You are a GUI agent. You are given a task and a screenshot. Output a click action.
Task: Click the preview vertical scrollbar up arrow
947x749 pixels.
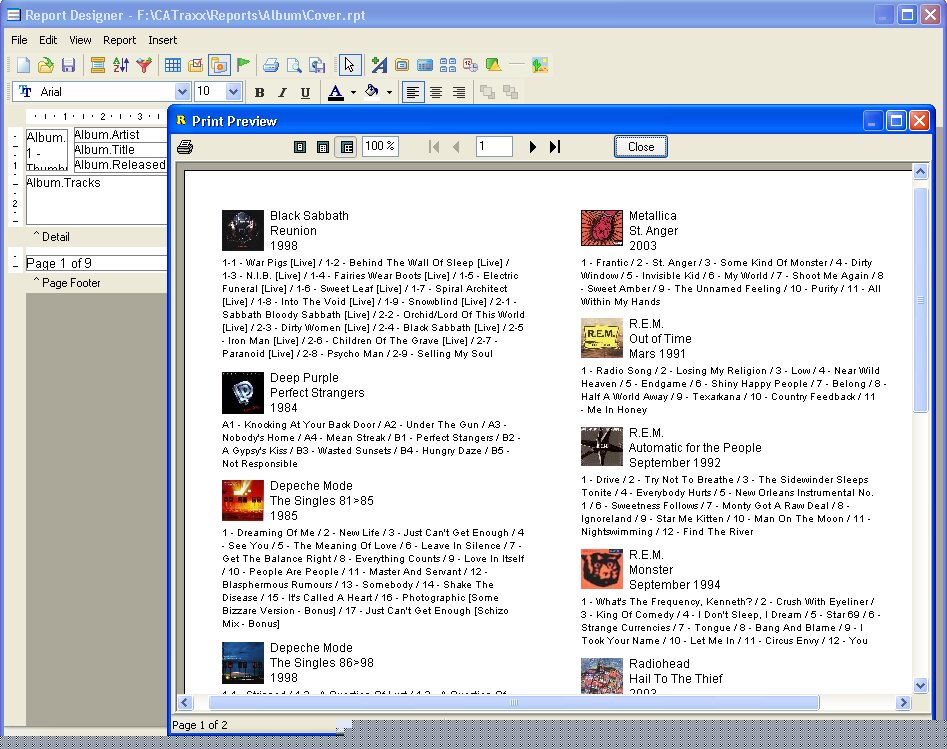(920, 172)
